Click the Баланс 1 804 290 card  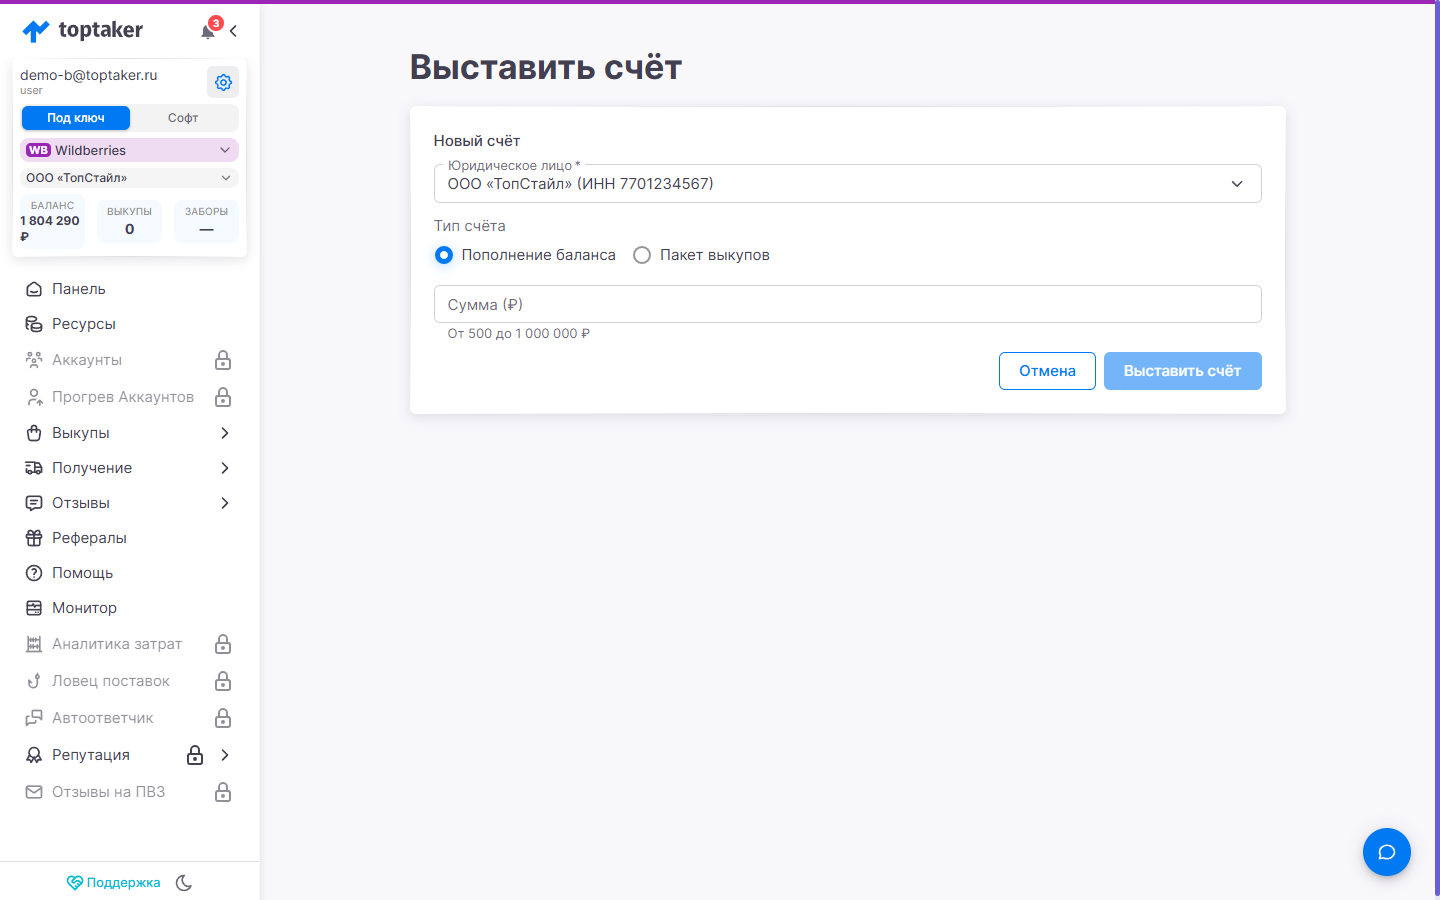pos(52,221)
